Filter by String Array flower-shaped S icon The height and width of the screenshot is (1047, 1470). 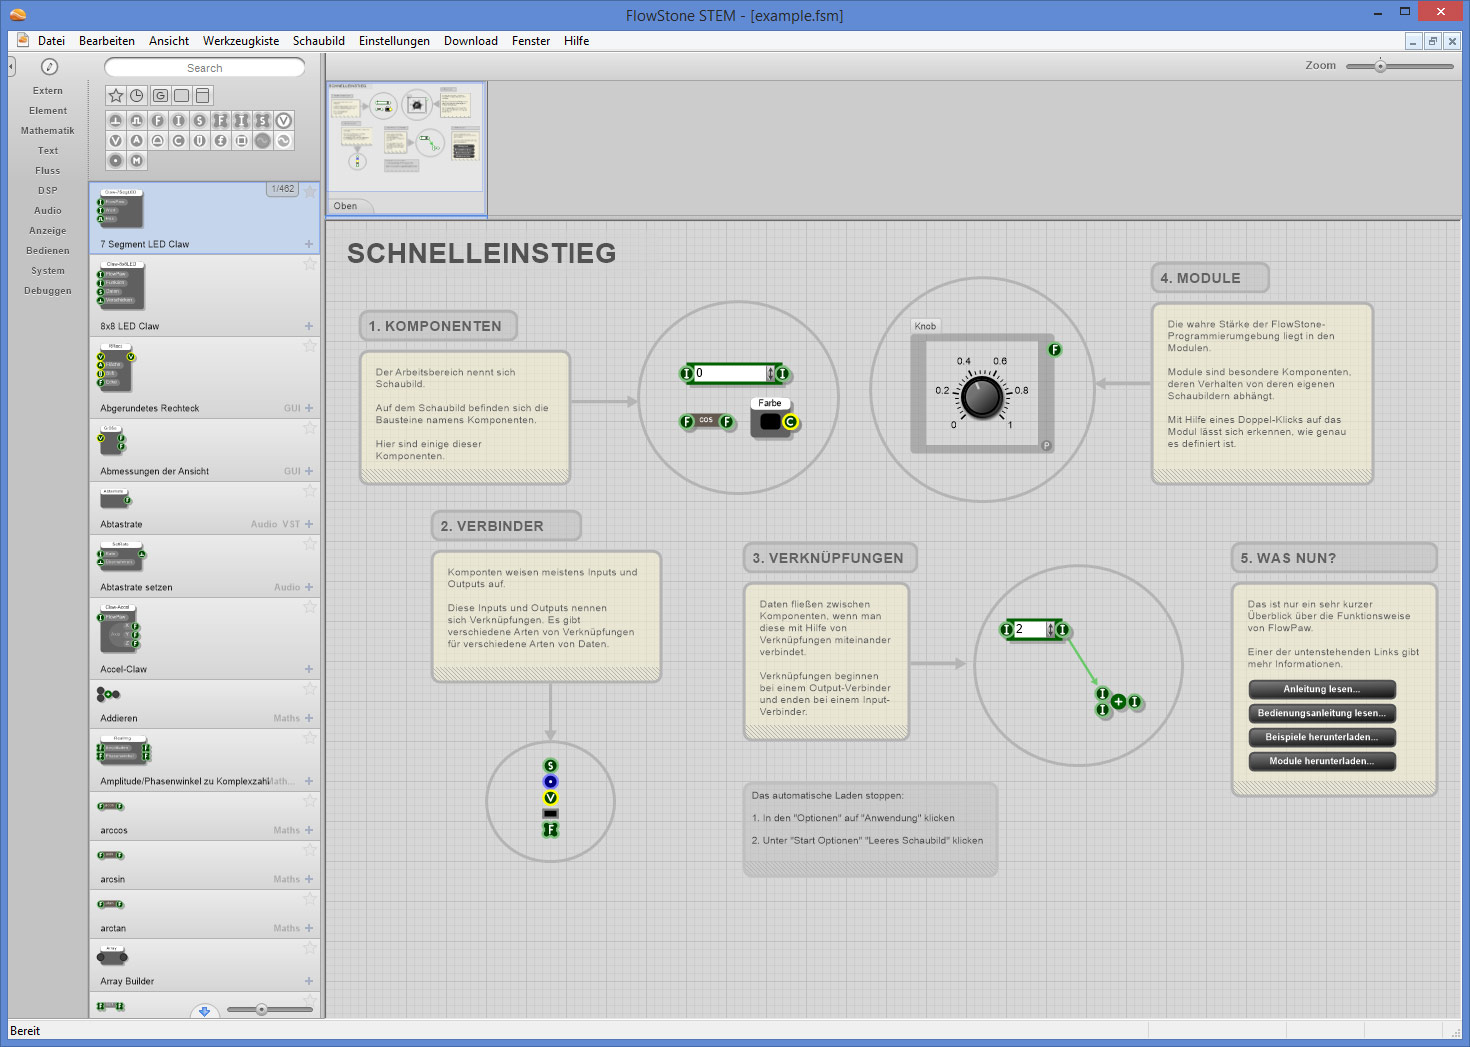263,120
